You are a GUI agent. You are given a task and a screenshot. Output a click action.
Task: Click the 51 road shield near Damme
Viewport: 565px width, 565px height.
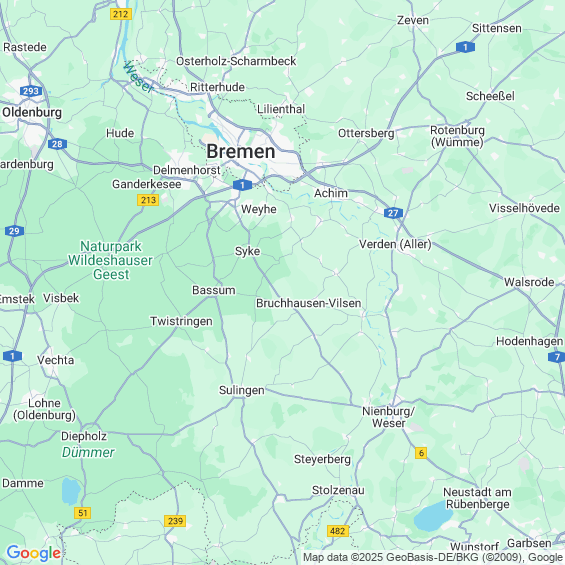tap(83, 513)
